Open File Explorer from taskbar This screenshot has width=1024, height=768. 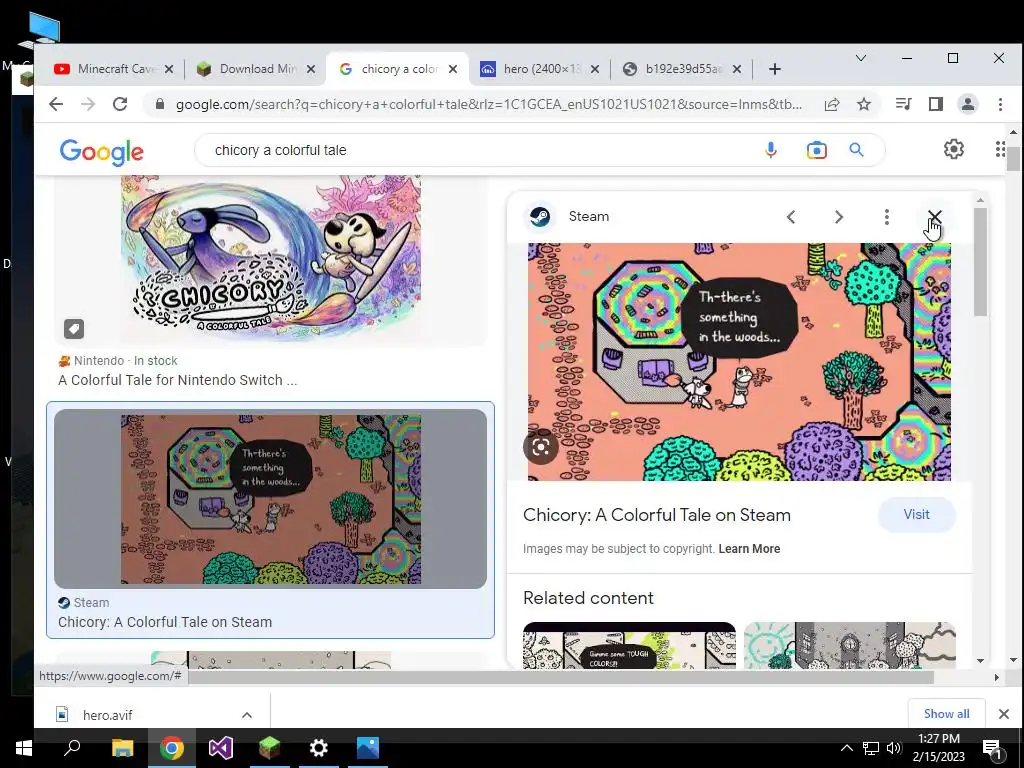click(122, 748)
